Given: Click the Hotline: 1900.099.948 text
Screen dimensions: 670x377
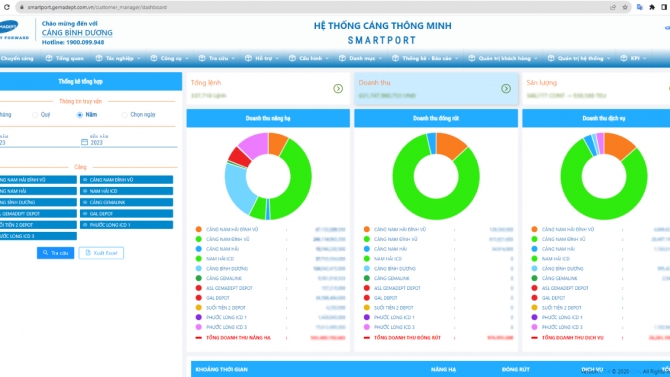Looking at the screenshot, I should (73, 42).
